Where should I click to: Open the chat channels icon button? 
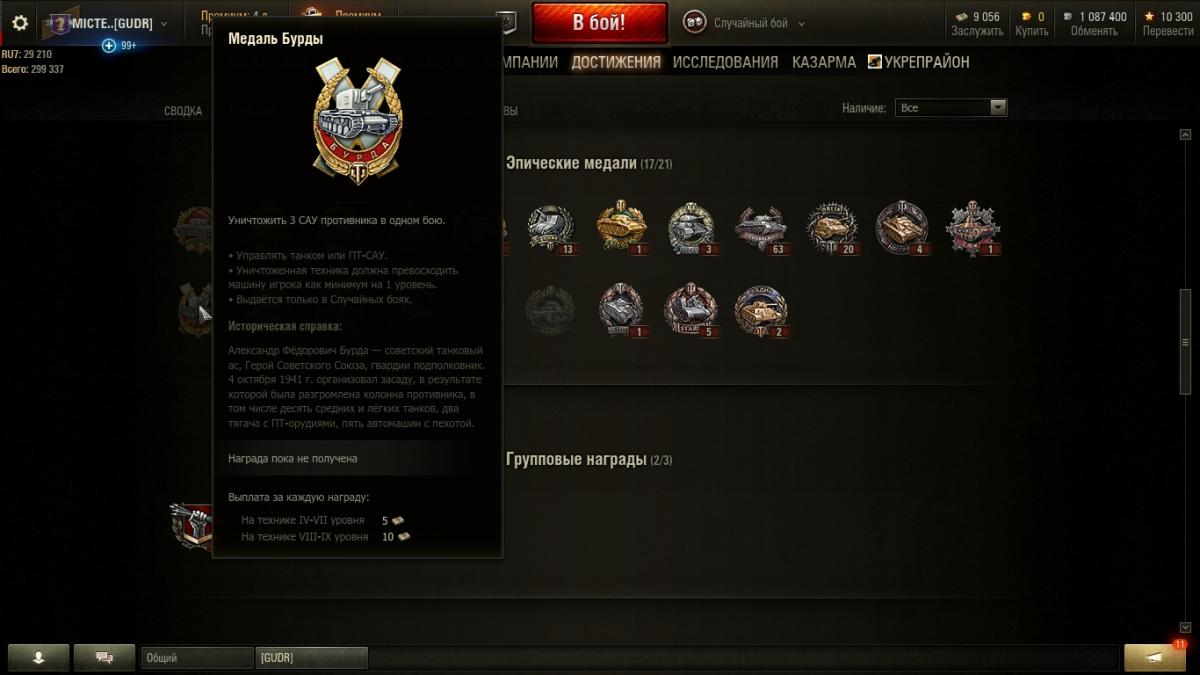[x=104, y=657]
